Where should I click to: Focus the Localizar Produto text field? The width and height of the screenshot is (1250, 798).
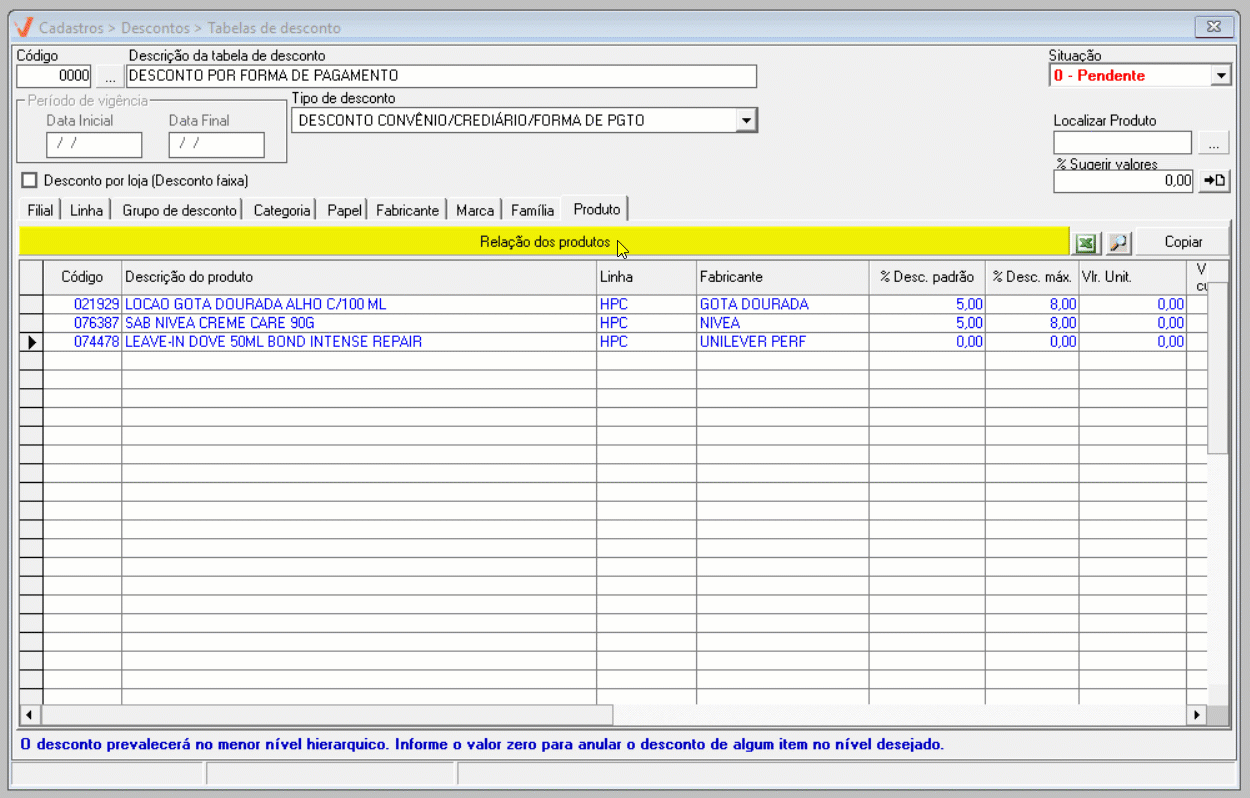pyautogui.click(x=1122, y=144)
